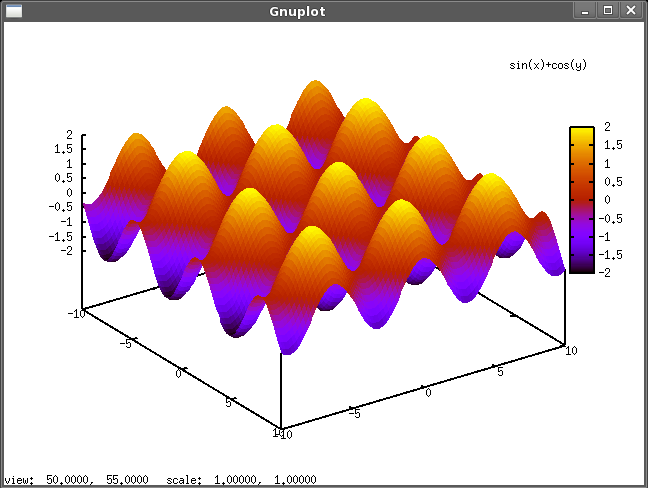The height and width of the screenshot is (488, 648).
Task: Click z-axis tick label -0.5
Action: (60, 207)
